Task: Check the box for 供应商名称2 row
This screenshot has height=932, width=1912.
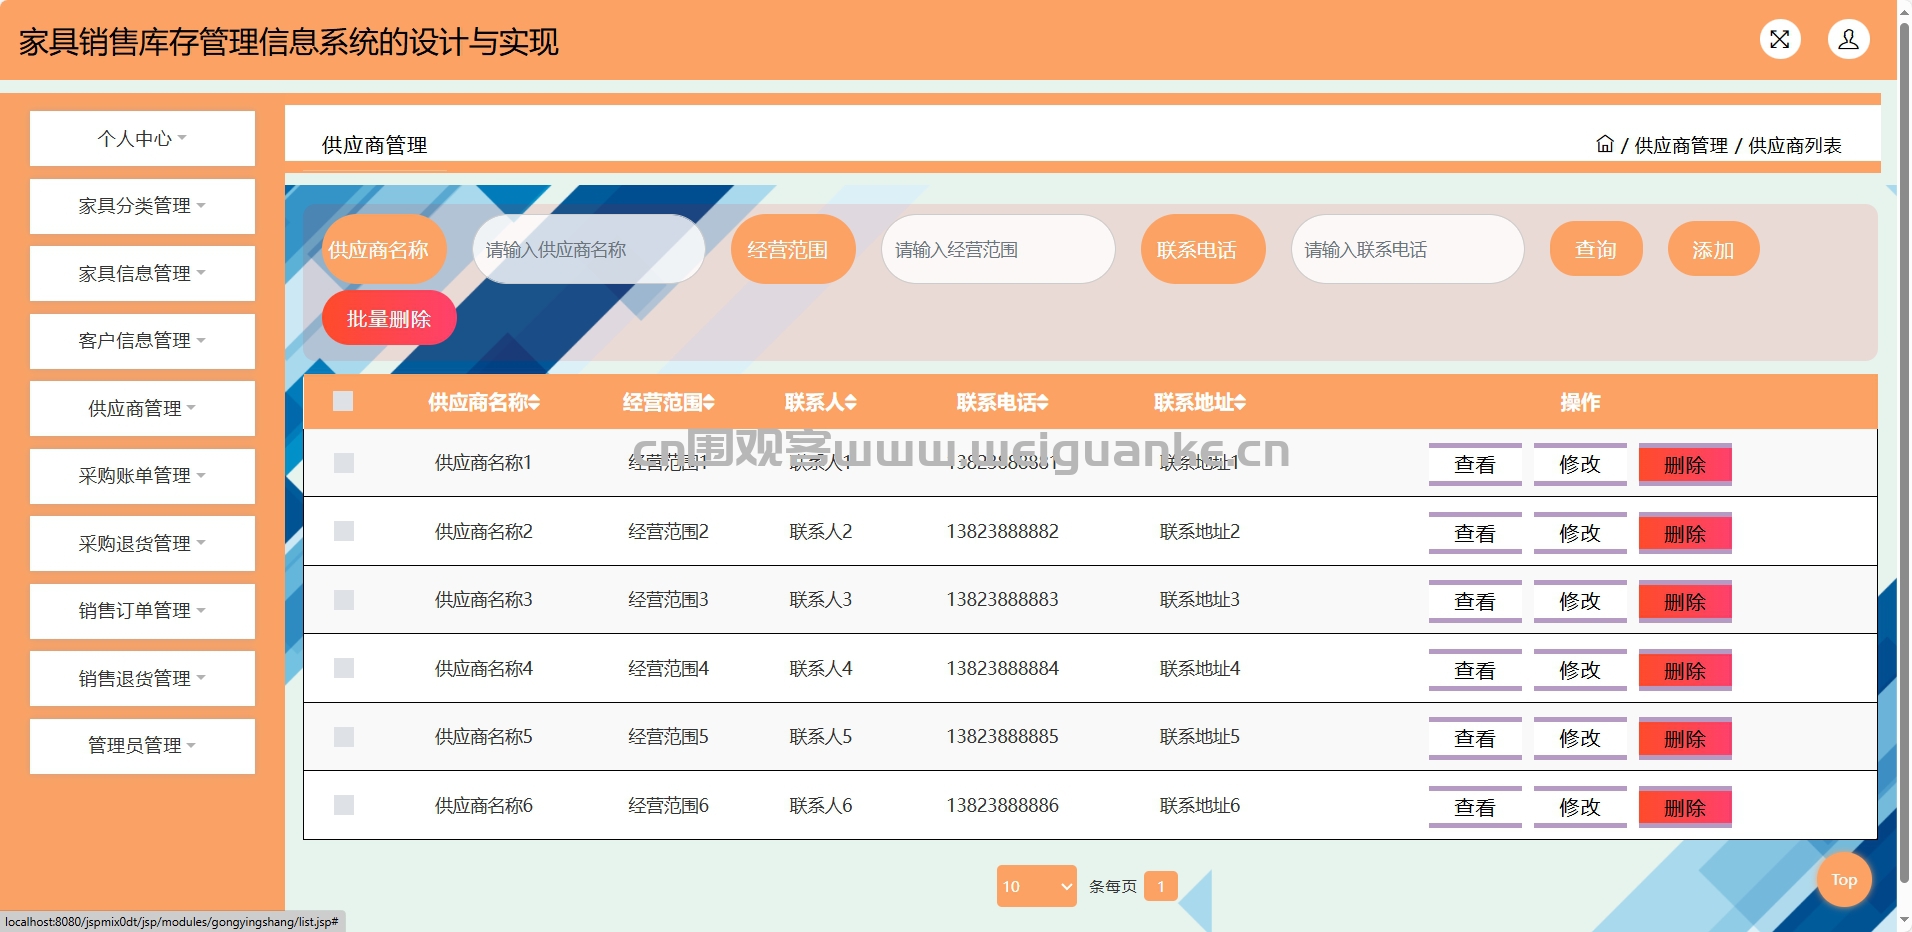Action: click(x=344, y=531)
